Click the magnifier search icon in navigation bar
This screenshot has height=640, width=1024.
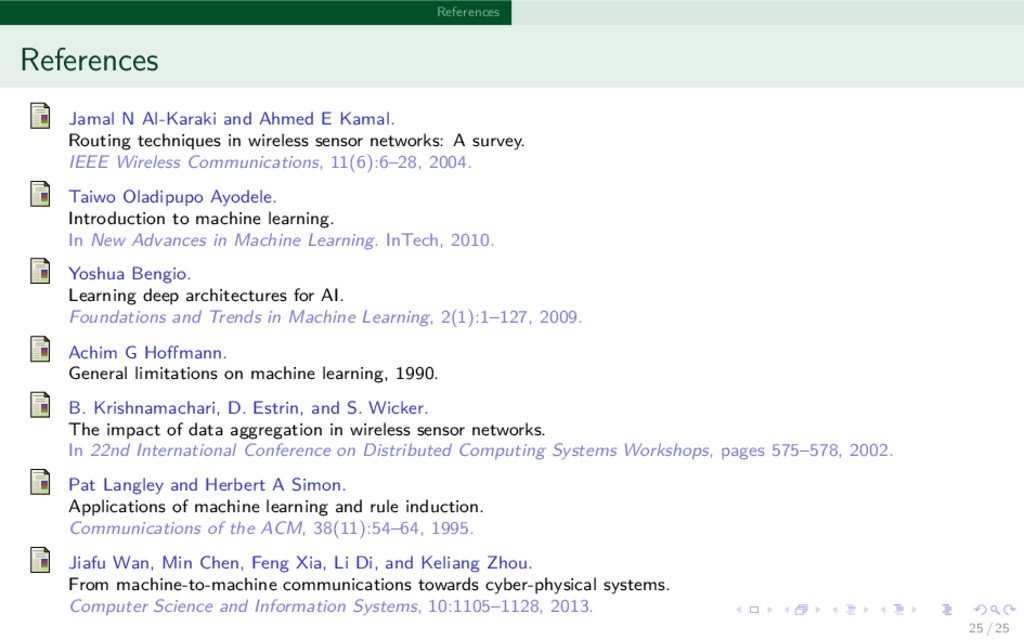click(x=995, y=609)
